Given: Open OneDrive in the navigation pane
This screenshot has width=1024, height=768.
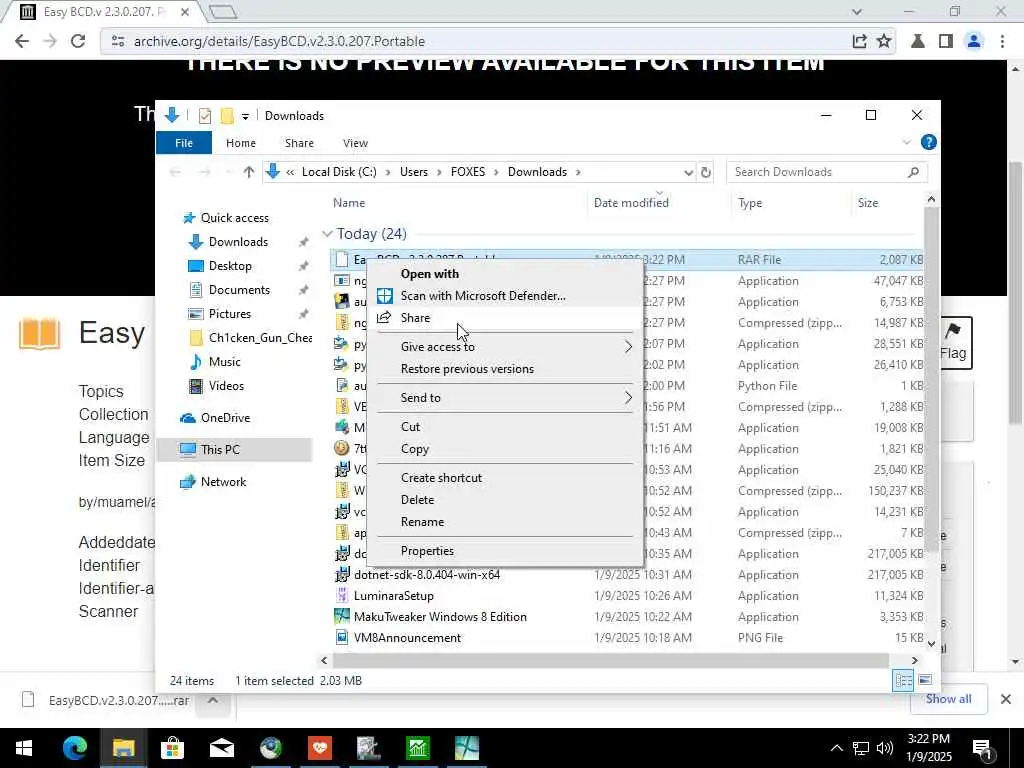Looking at the screenshot, I should point(225,418).
